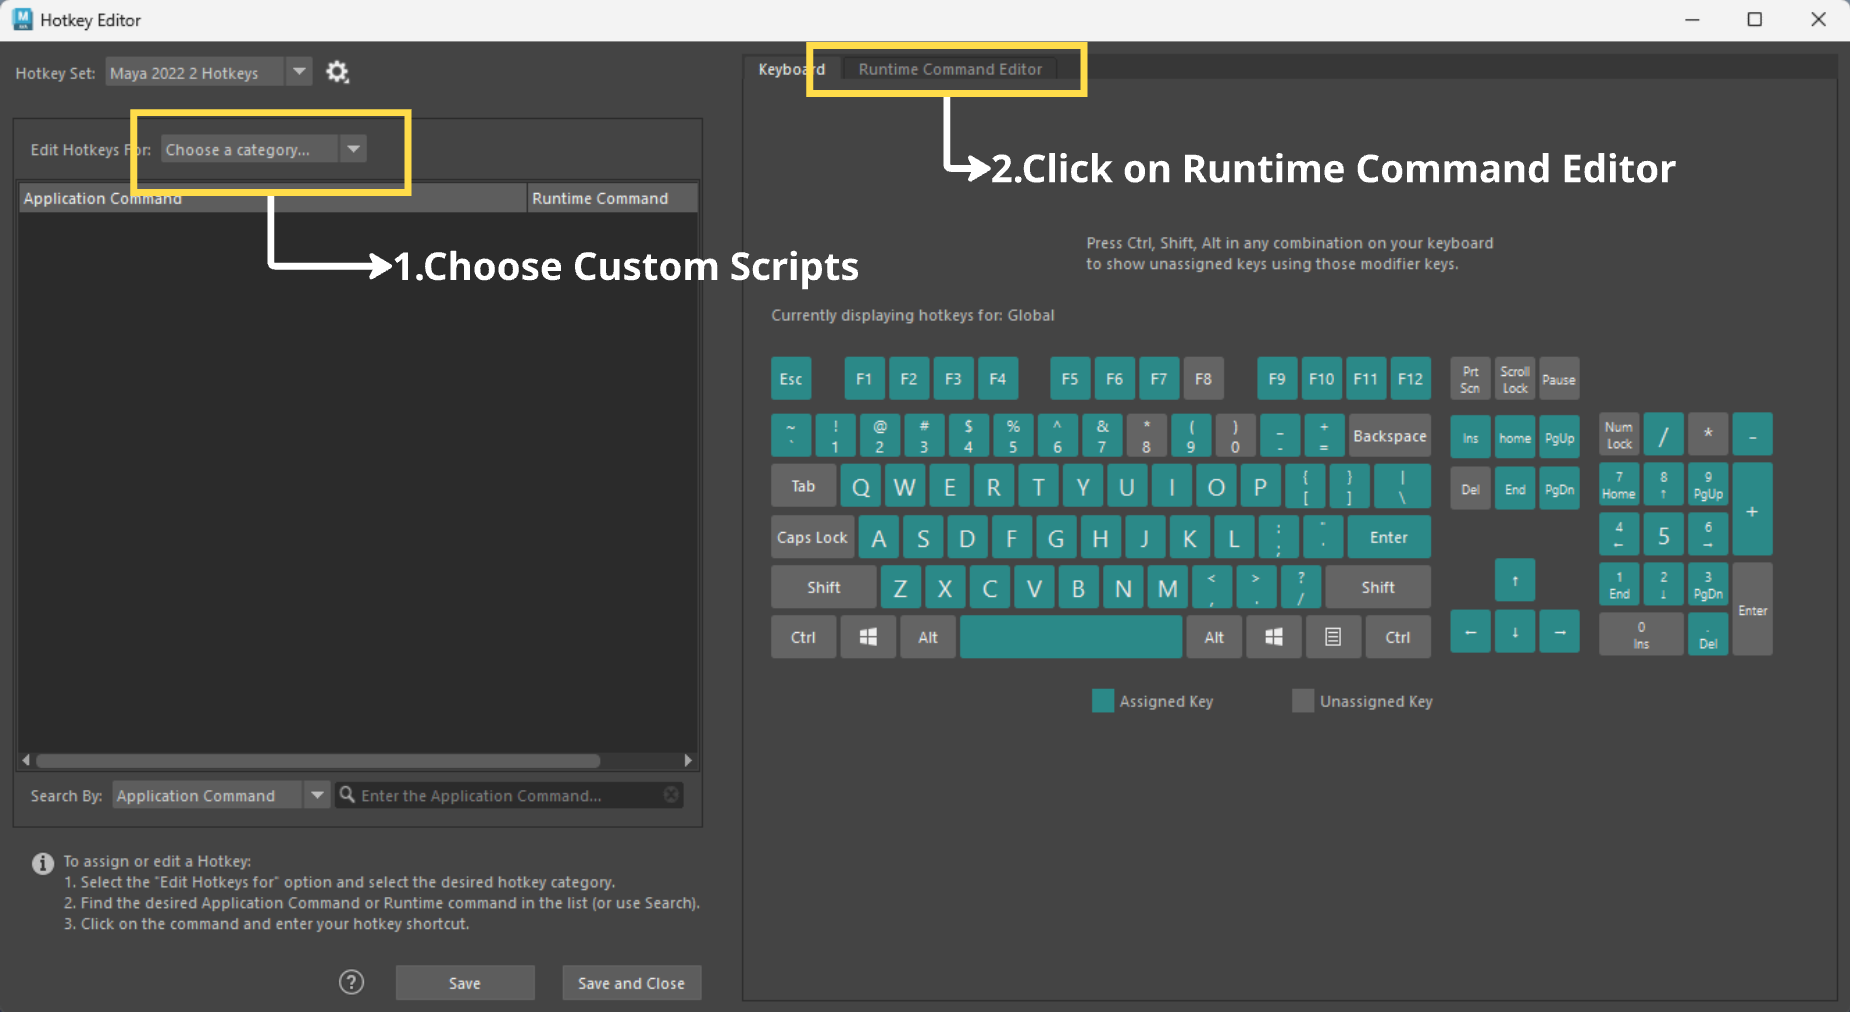Select the numpad Enter key
Screen dimensions: 1850x1012
1752,609
